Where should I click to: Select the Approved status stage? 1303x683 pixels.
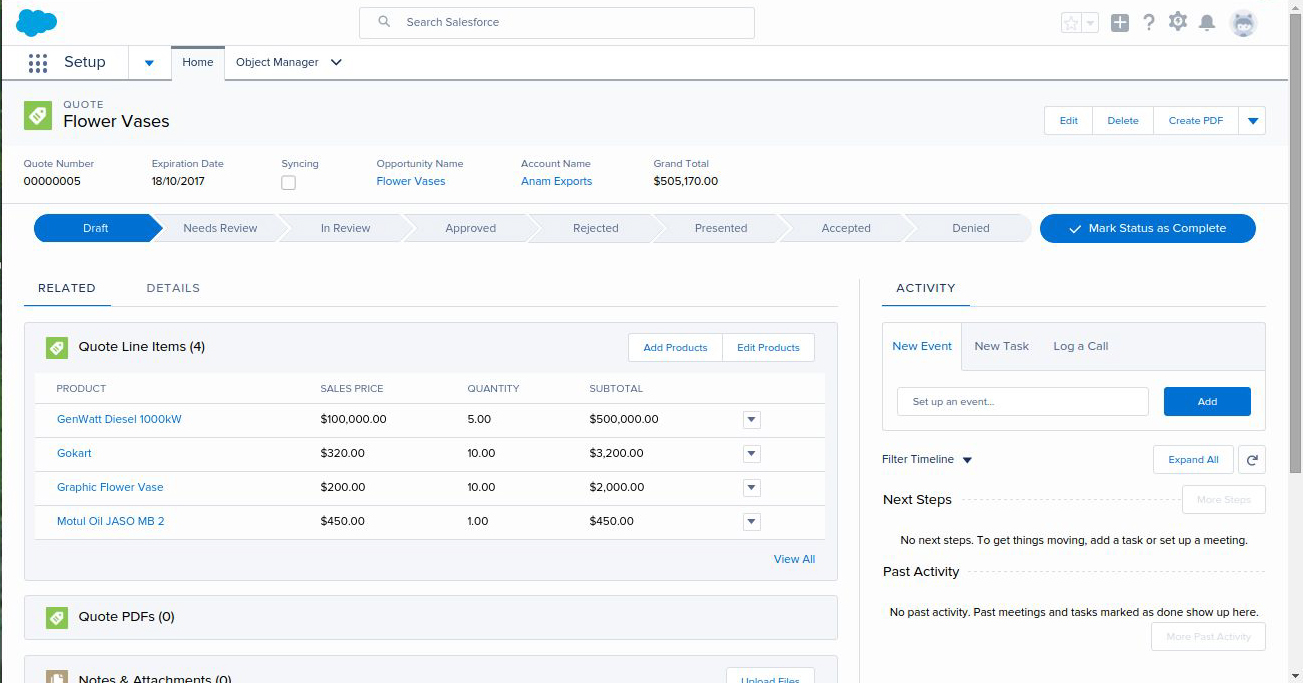[x=470, y=228]
